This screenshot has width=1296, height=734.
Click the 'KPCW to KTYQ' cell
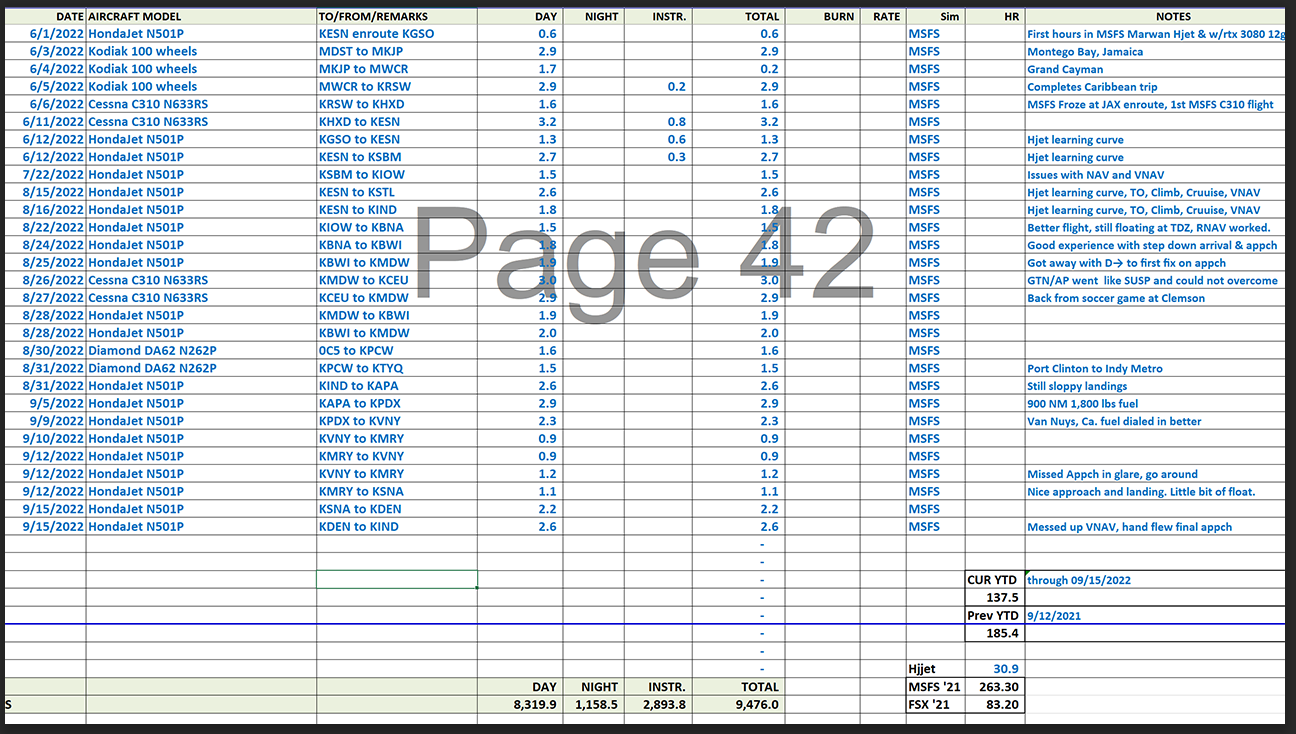click(397, 368)
